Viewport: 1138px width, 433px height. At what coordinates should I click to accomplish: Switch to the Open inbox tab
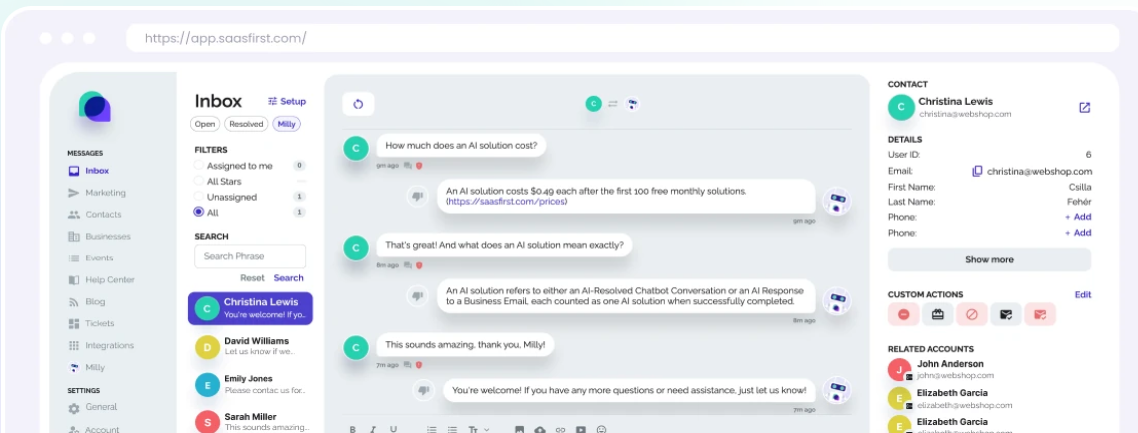pos(205,124)
